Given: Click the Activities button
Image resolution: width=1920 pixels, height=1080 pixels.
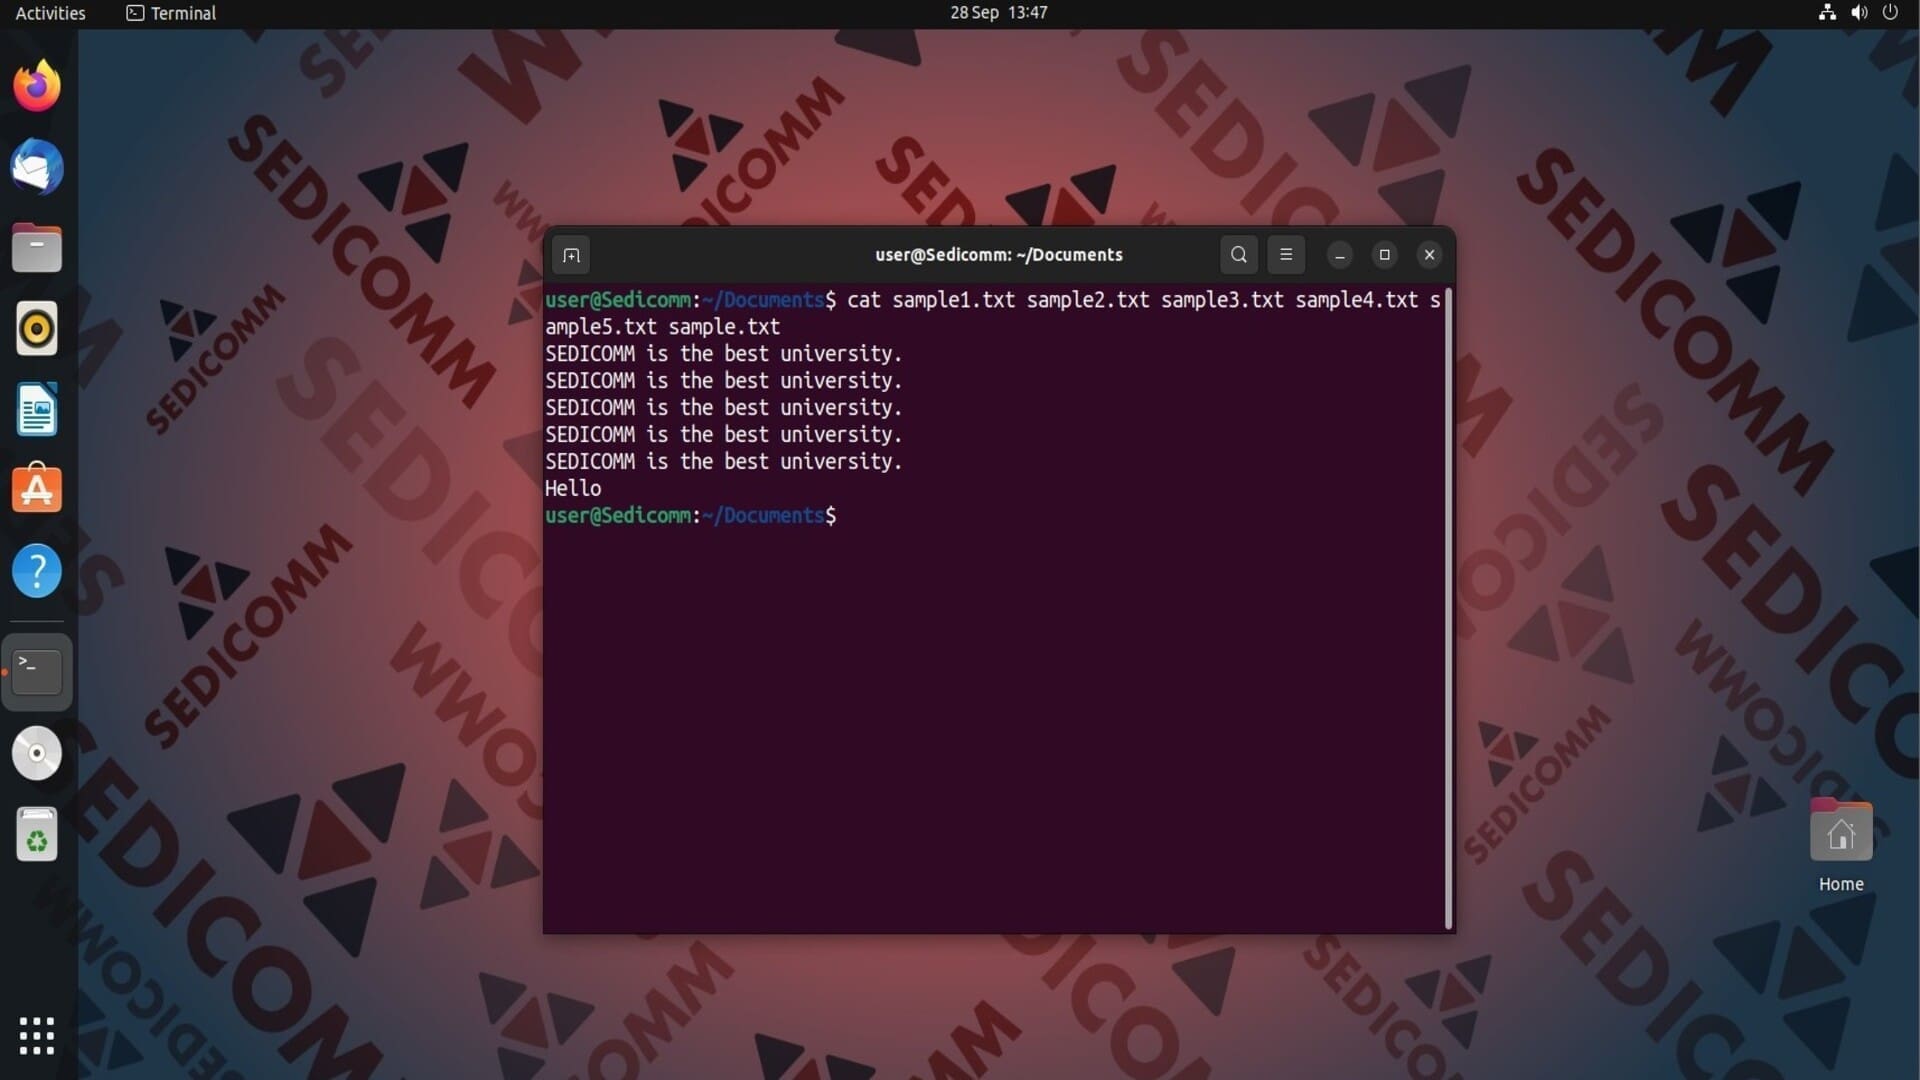Looking at the screenshot, I should click(50, 13).
